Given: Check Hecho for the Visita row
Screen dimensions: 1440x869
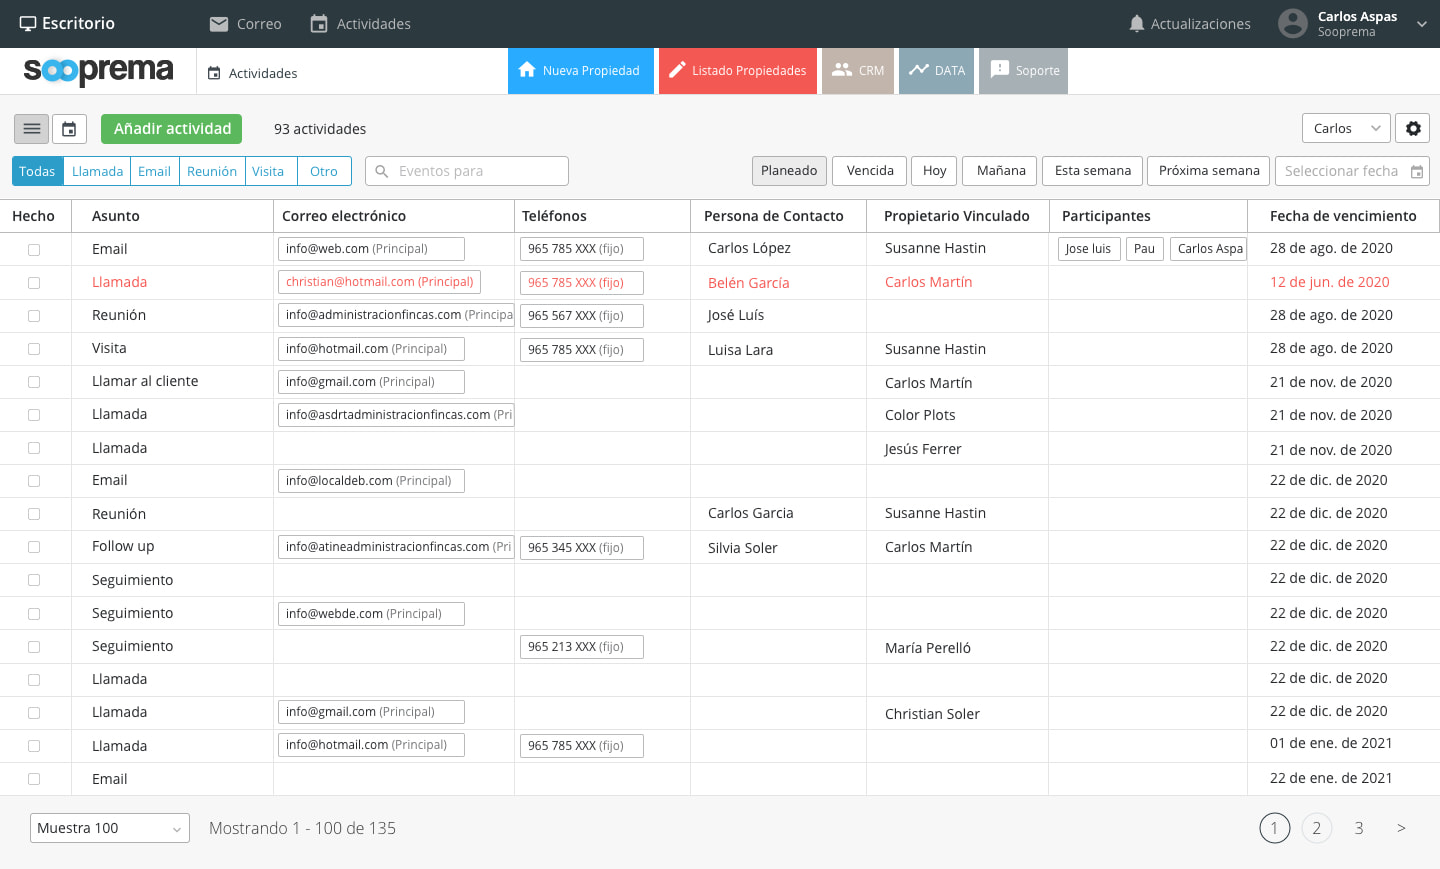Looking at the screenshot, I should 34,349.
